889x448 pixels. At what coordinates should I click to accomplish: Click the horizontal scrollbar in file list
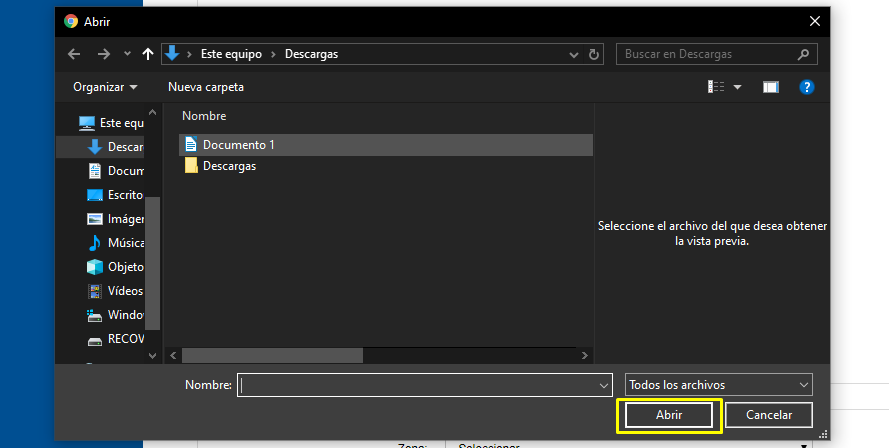(x=272, y=355)
